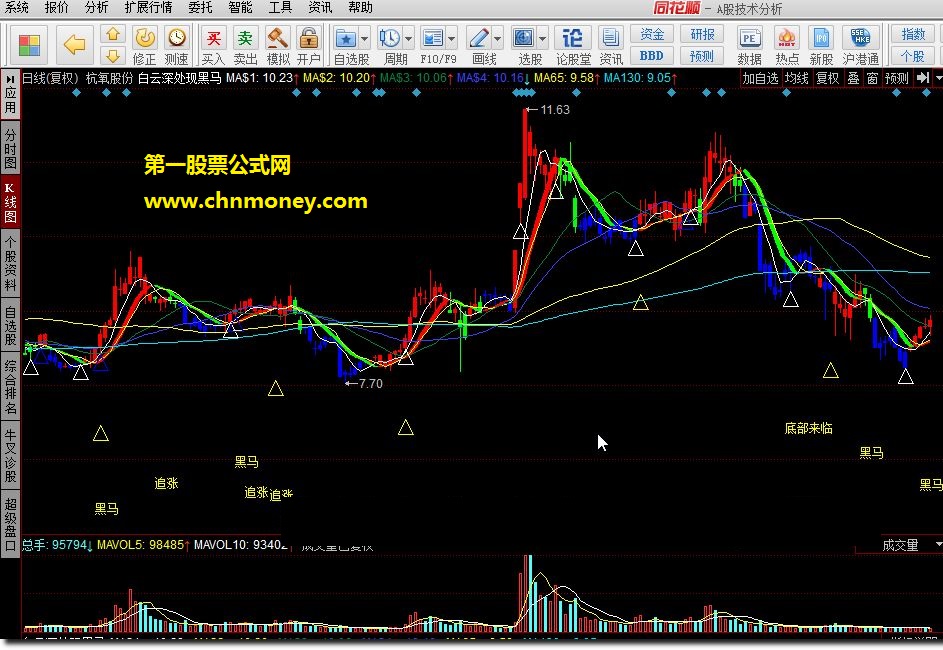Open the 自选股 side tab
The height and width of the screenshot is (650, 943).
[10, 325]
